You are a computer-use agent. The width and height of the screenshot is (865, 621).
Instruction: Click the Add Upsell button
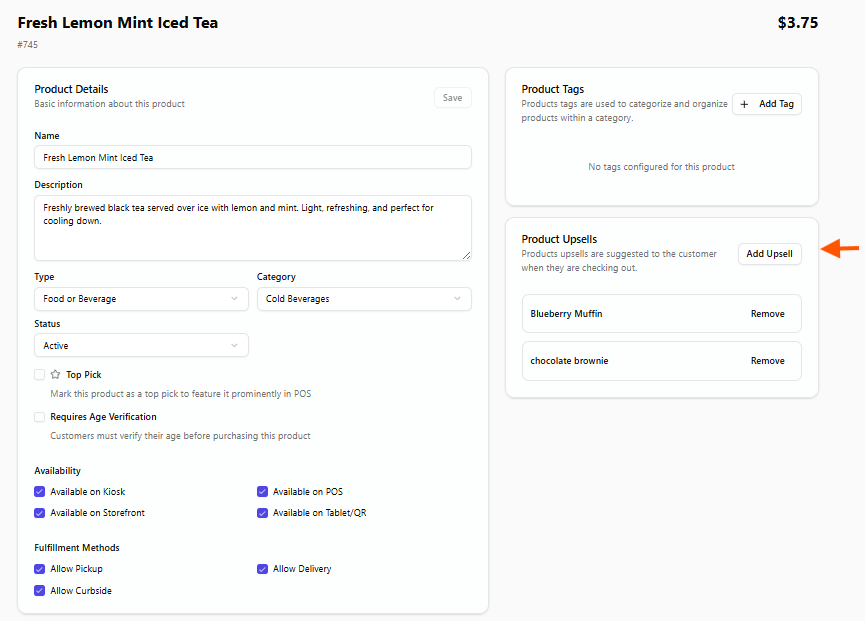click(x=769, y=254)
